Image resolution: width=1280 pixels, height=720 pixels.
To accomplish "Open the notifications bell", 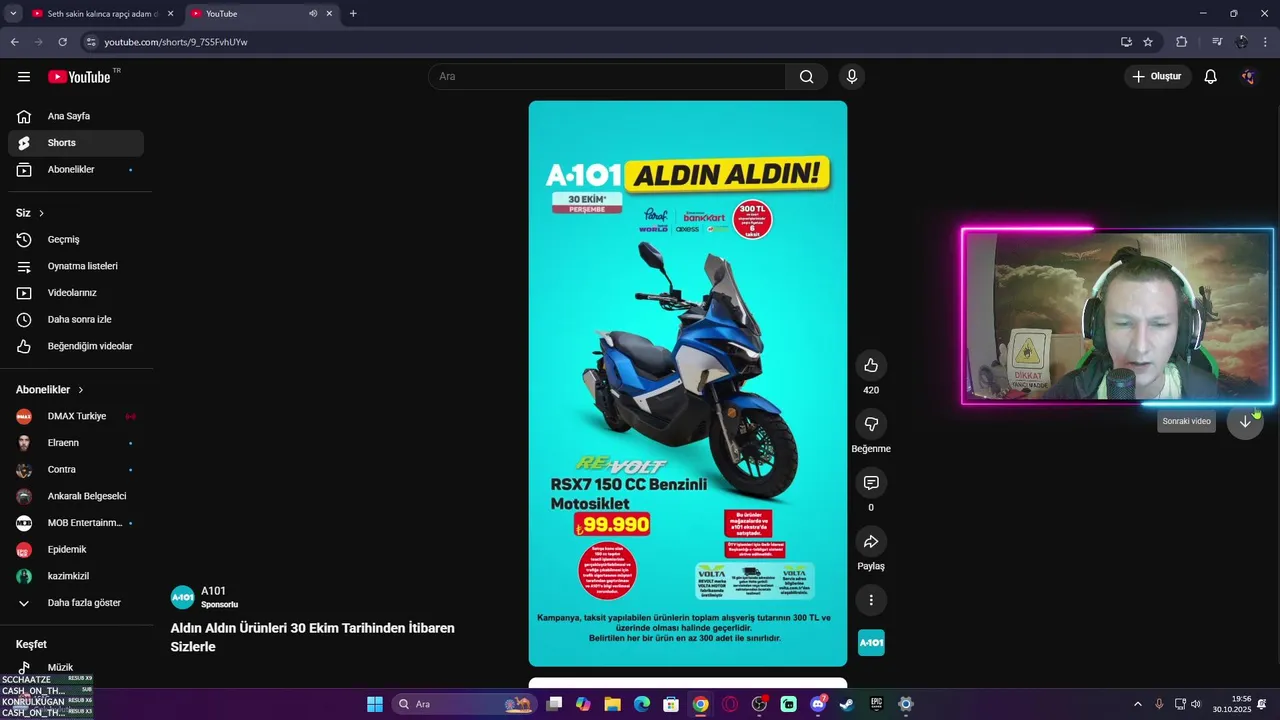I will point(1210,77).
